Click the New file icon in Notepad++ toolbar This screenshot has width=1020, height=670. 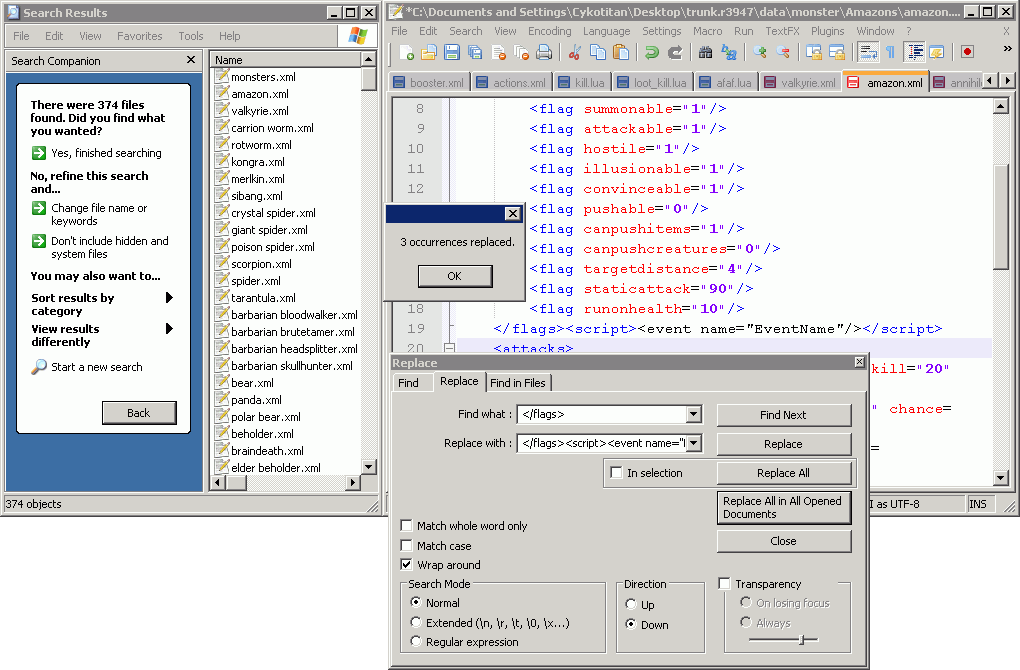pyautogui.click(x=406, y=53)
